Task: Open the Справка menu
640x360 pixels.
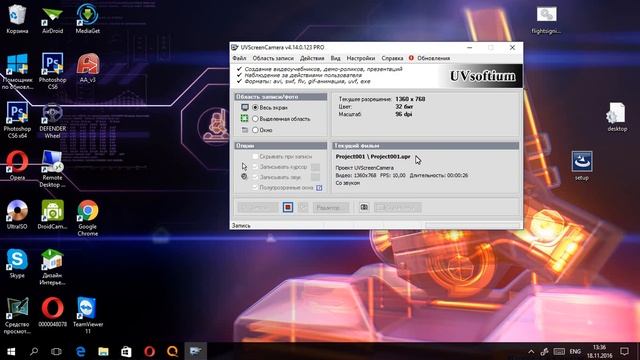Action: tap(392, 58)
